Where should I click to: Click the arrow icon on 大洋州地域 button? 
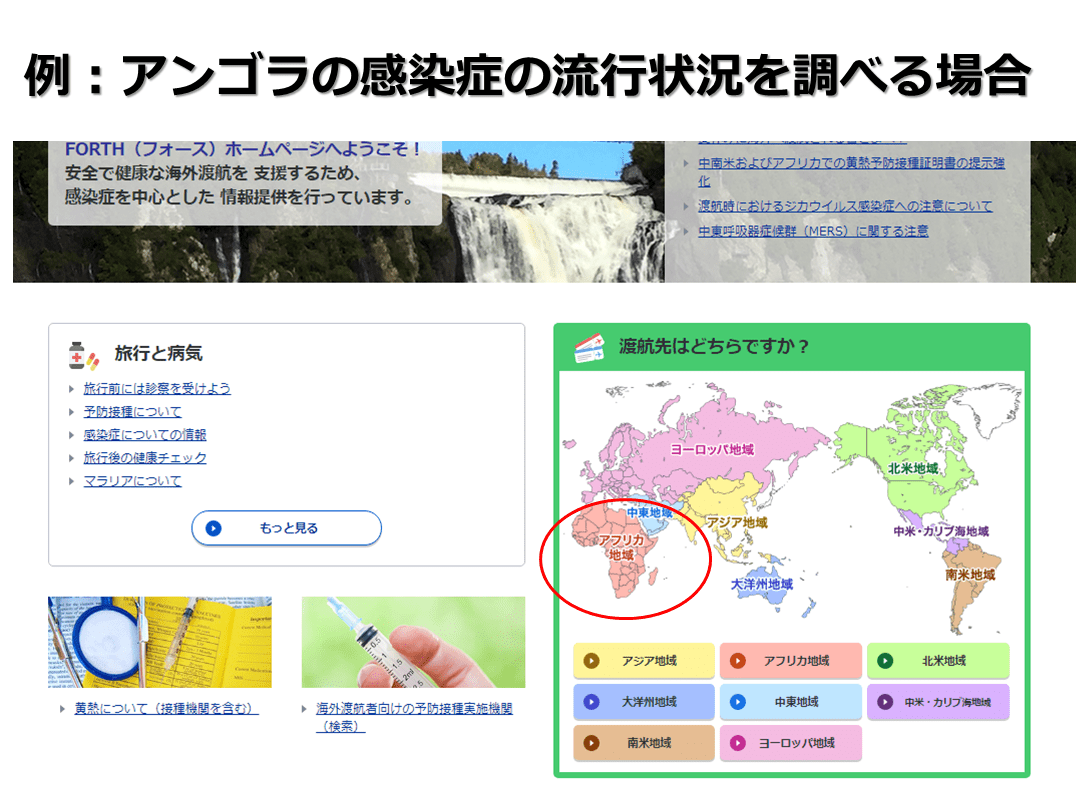591,702
